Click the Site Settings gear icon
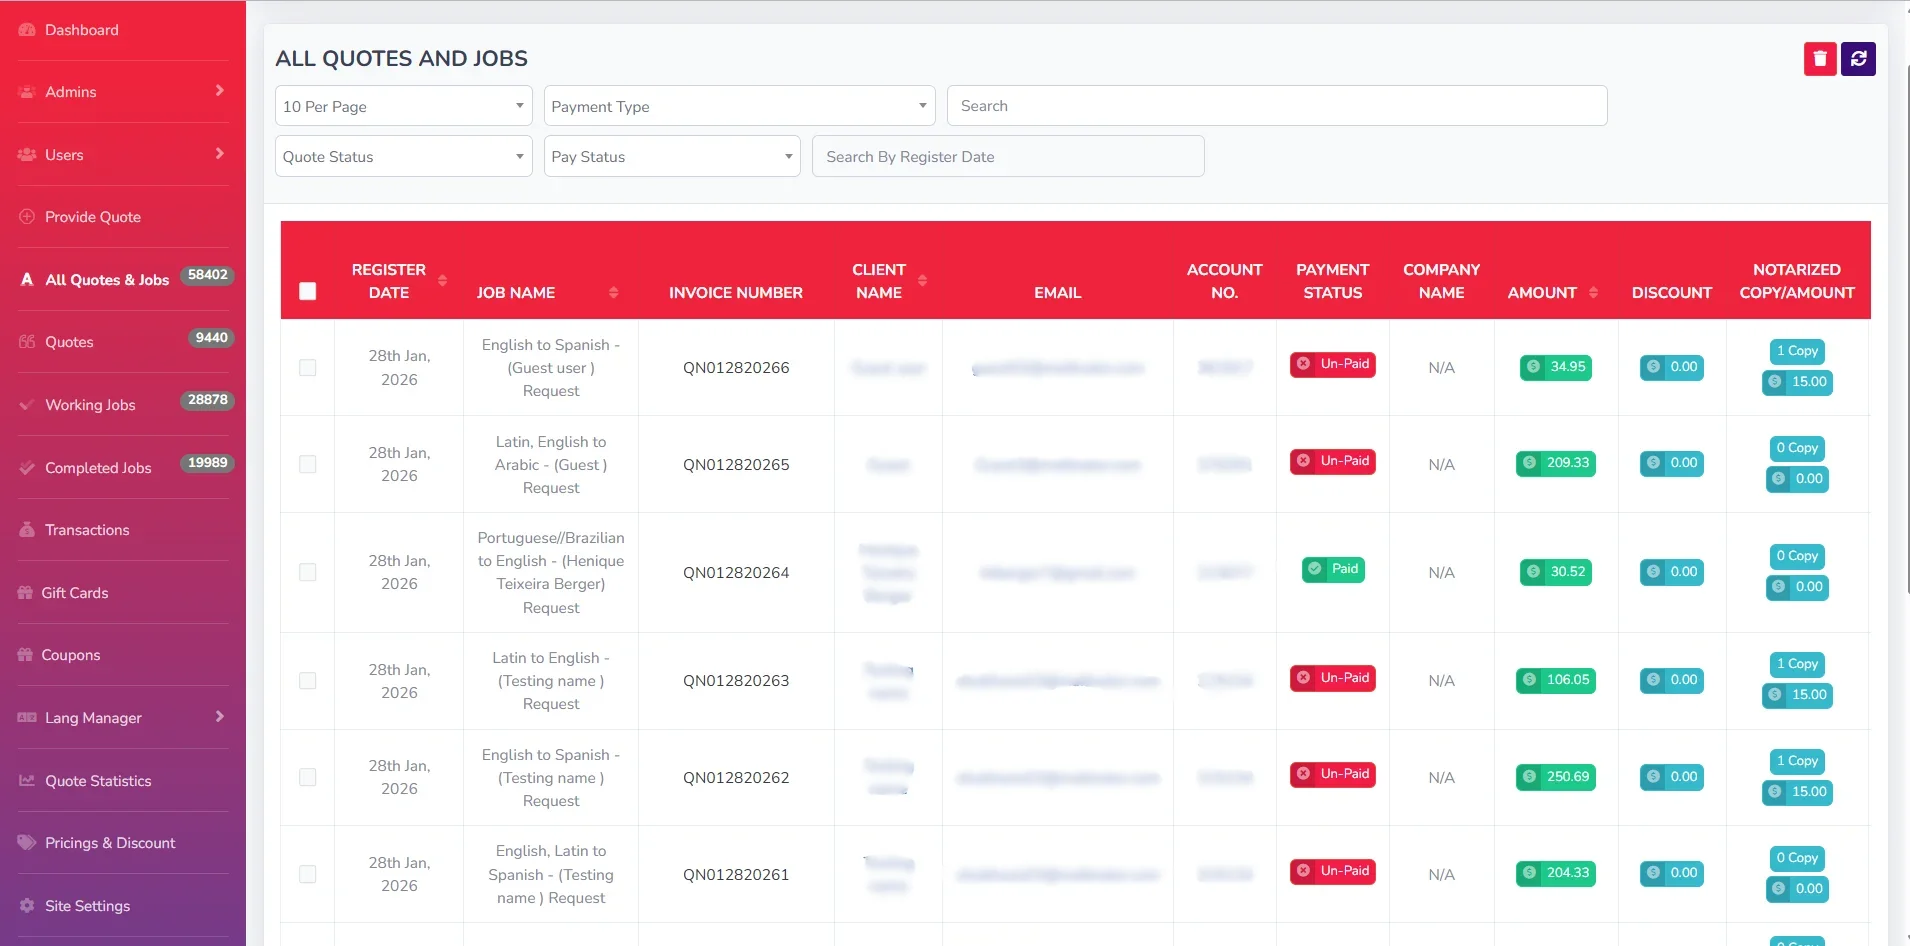1910x946 pixels. [x=27, y=906]
